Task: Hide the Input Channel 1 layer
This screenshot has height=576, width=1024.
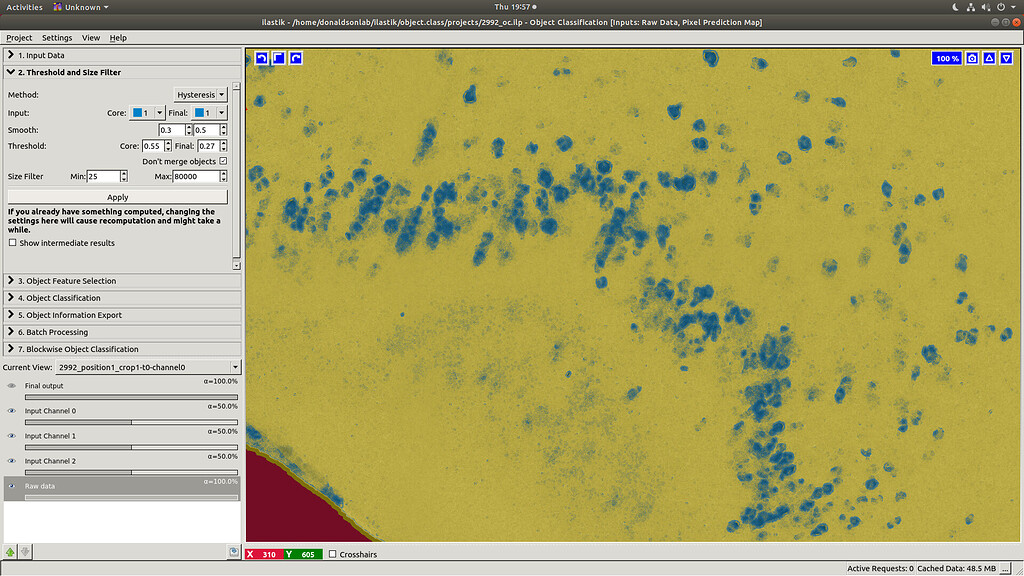Action: (x=10, y=435)
